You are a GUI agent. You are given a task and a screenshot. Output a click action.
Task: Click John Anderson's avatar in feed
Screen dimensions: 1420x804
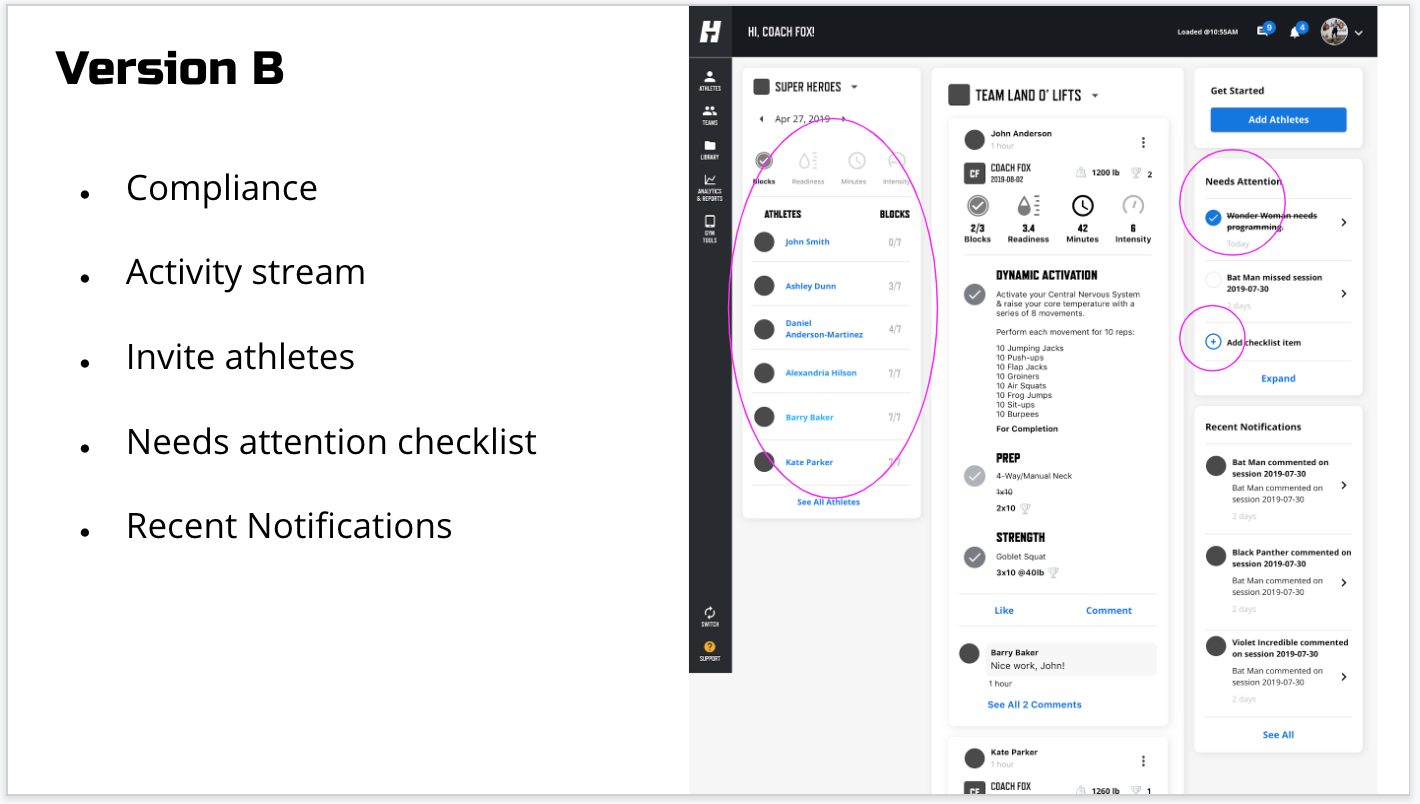pyautogui.click(x=974, y=139)
